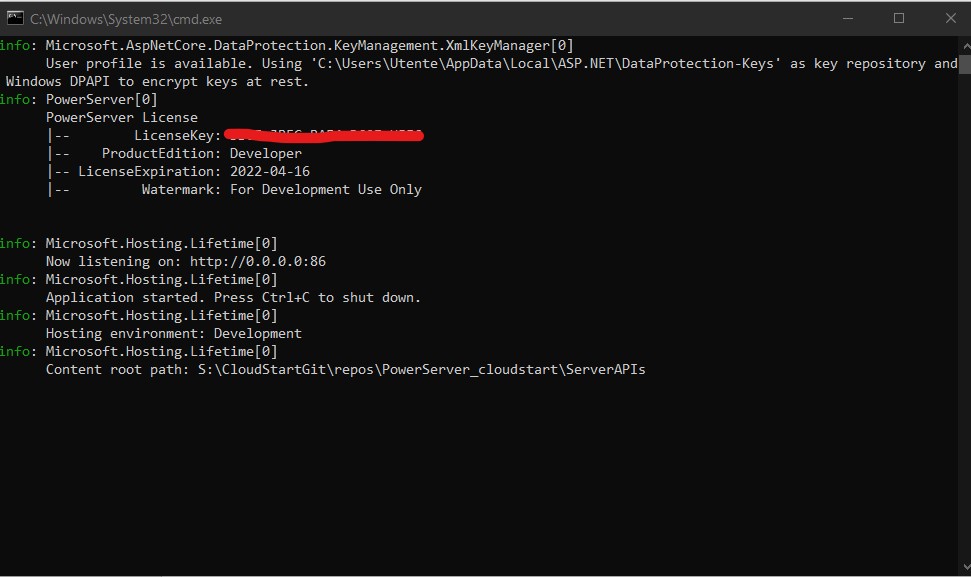Click the license expiration date 2022-04-16

click(269, 172)
